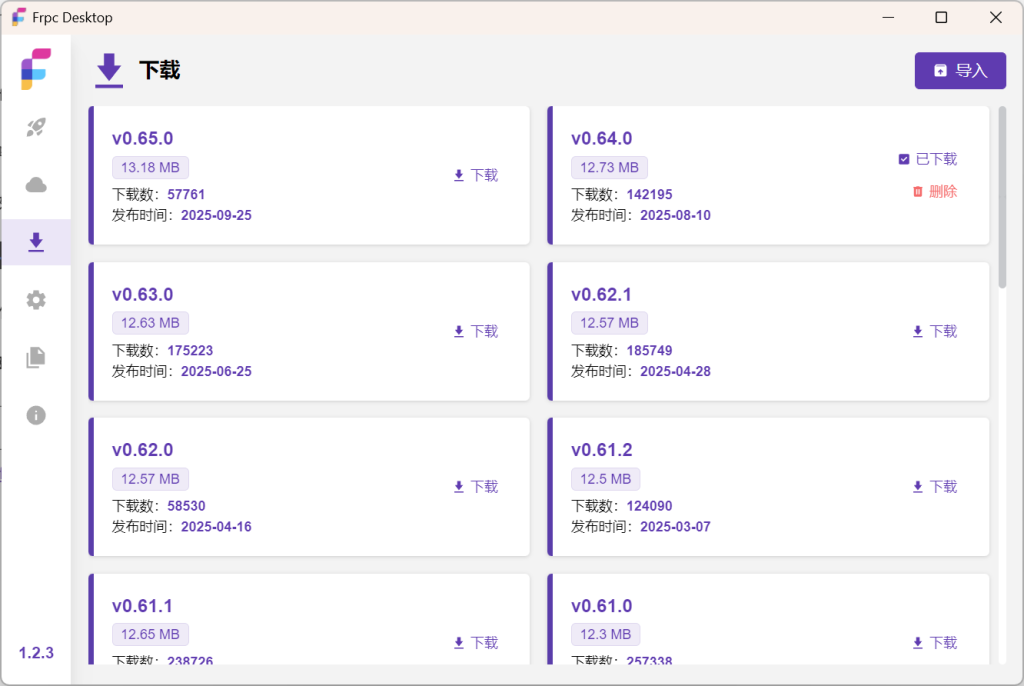Download version v0.61.0
Screen dimensions: 1024x686
point(934,643)
